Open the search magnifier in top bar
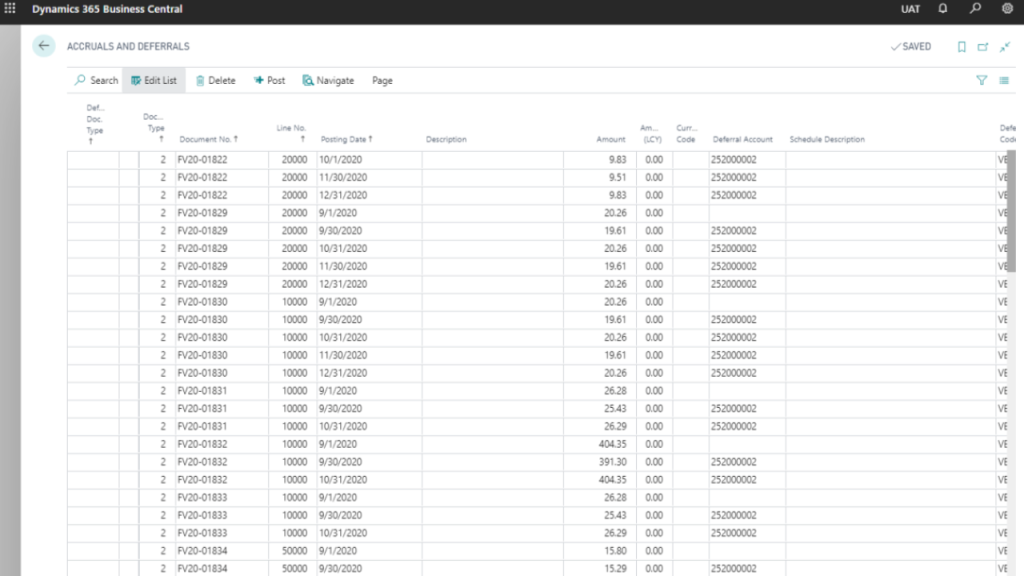 (x=975, y=9)
